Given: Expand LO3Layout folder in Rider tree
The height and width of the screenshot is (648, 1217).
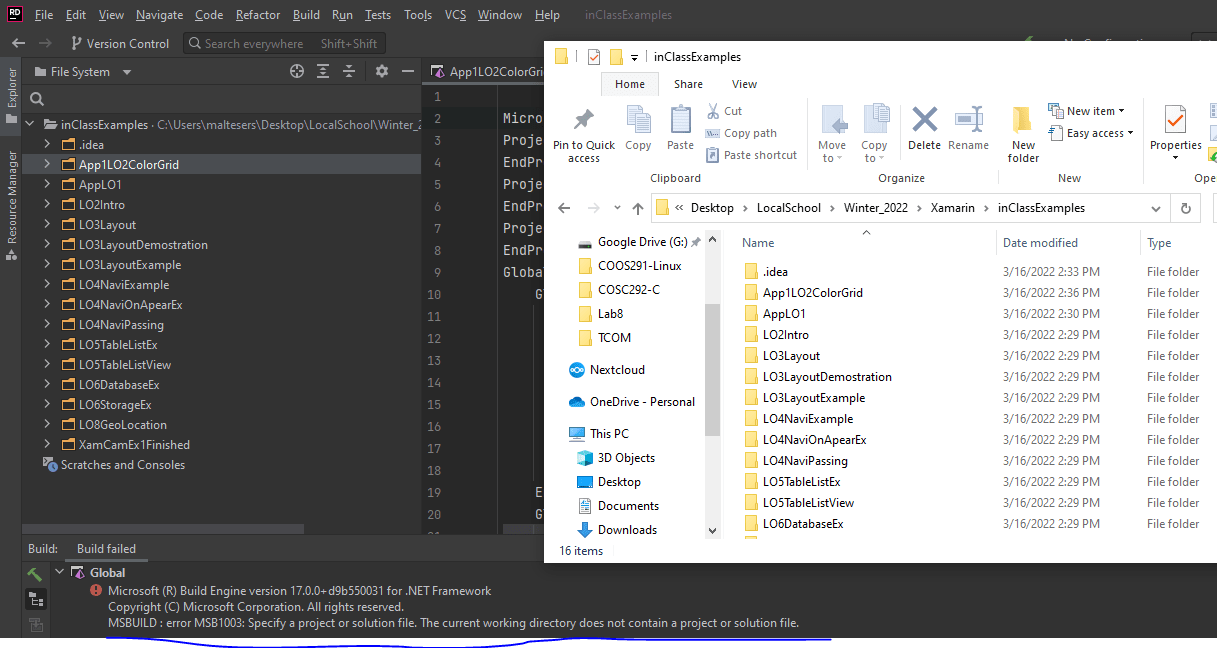Looking at the screenshot, I should point(47,225).
